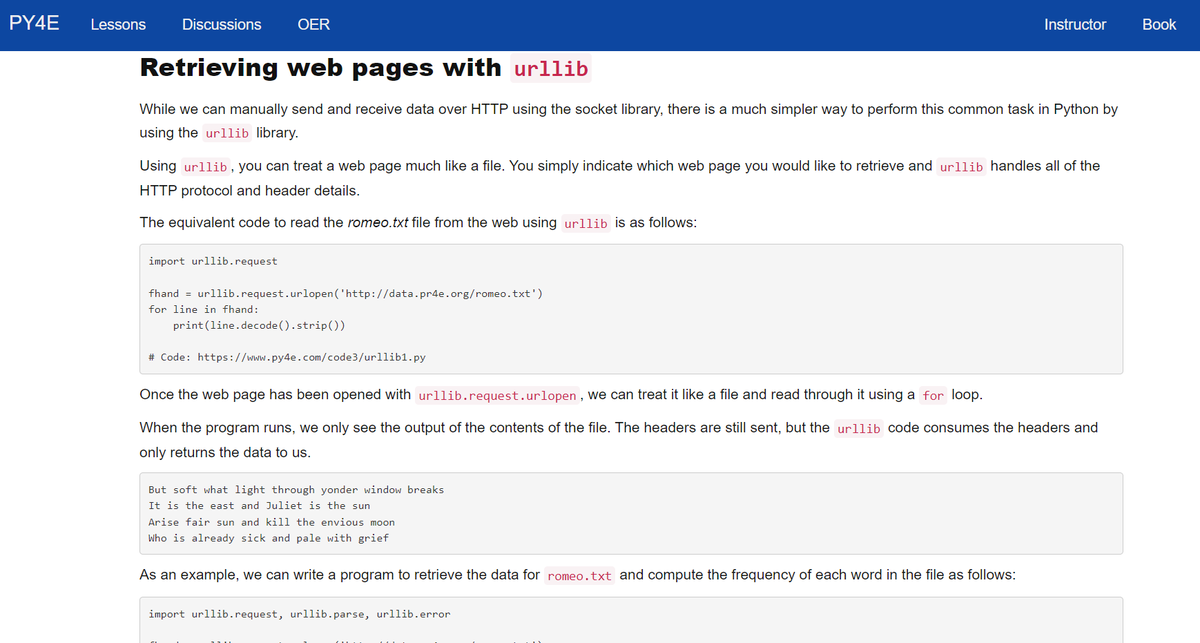Click the 'import urllib.request, urllib.parse, urllib.error' line
Screen dimensions: 1200x643
coord(299,614)
